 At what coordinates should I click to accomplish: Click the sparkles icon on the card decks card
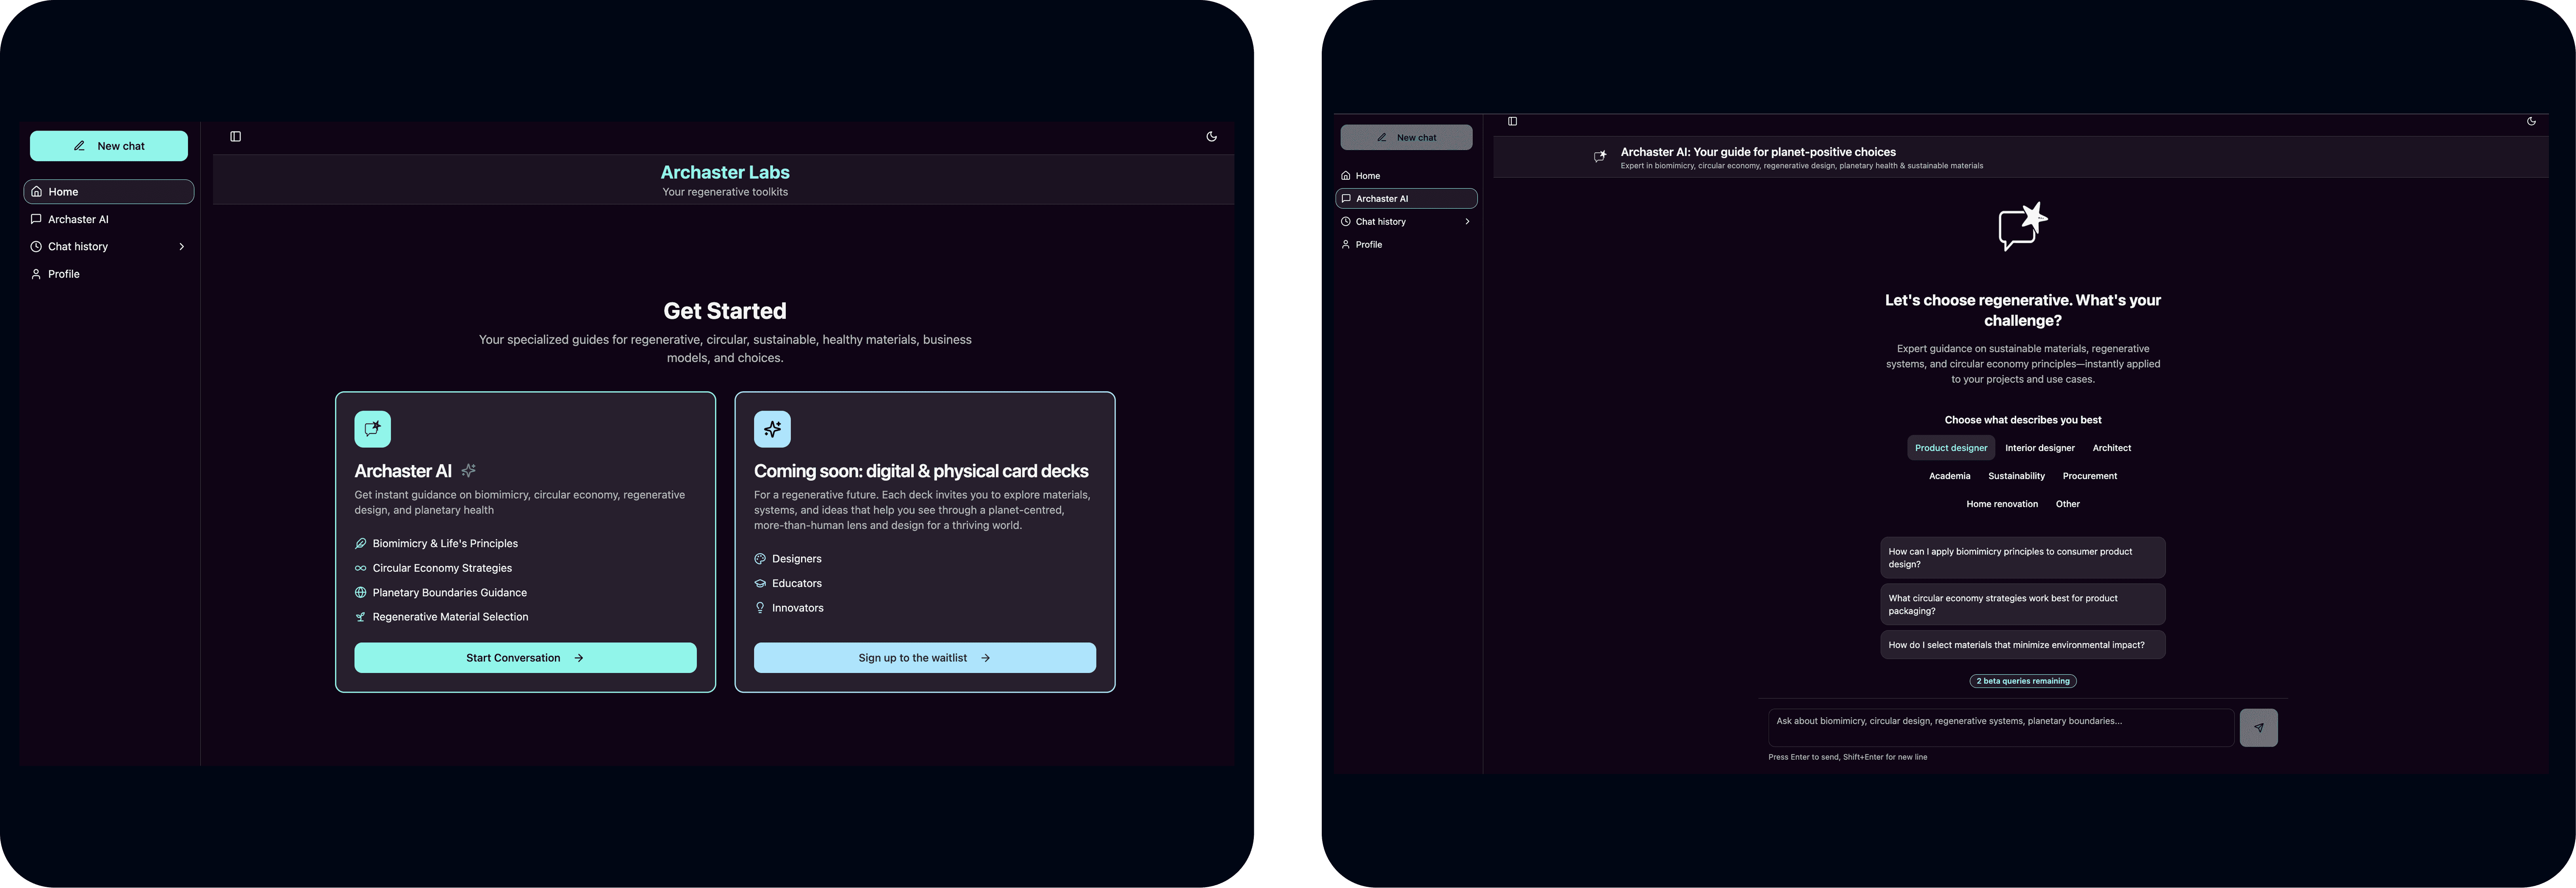coord(772,429)
